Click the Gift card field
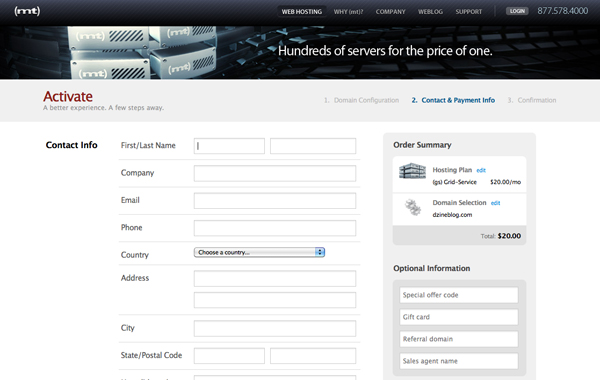 (459, 317)
